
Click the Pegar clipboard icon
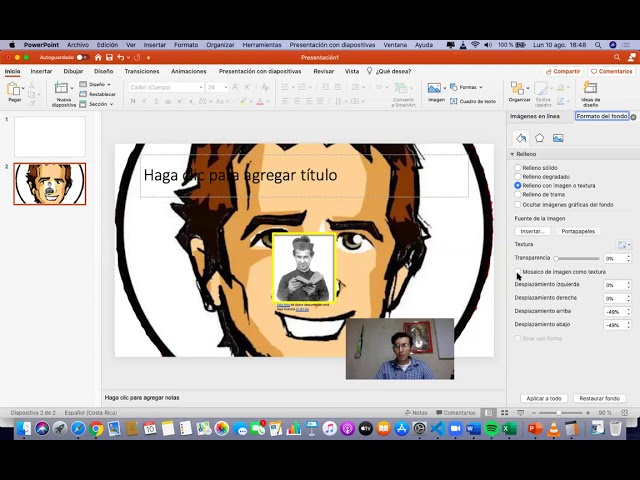[x=14, y=89]
